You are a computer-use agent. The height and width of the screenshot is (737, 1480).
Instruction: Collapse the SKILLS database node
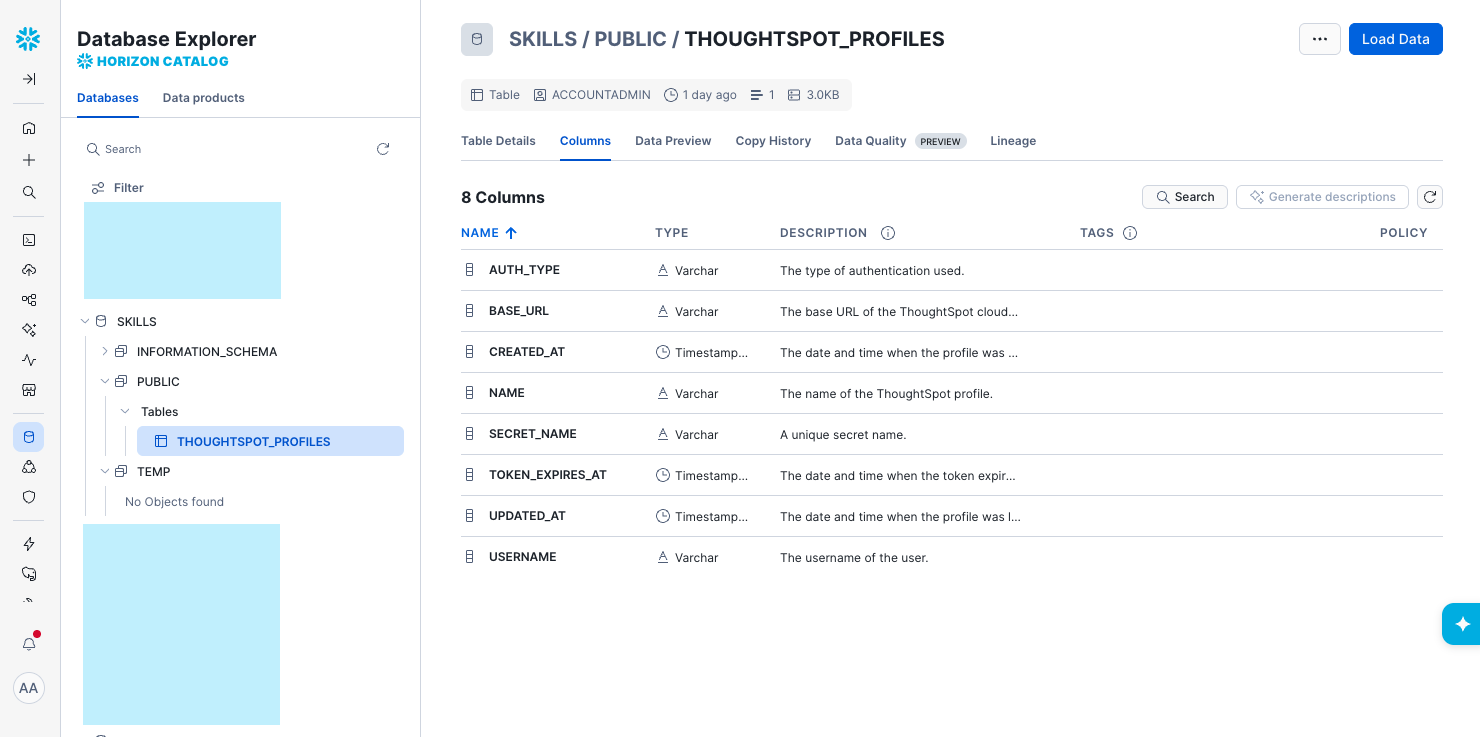[85, 322]
